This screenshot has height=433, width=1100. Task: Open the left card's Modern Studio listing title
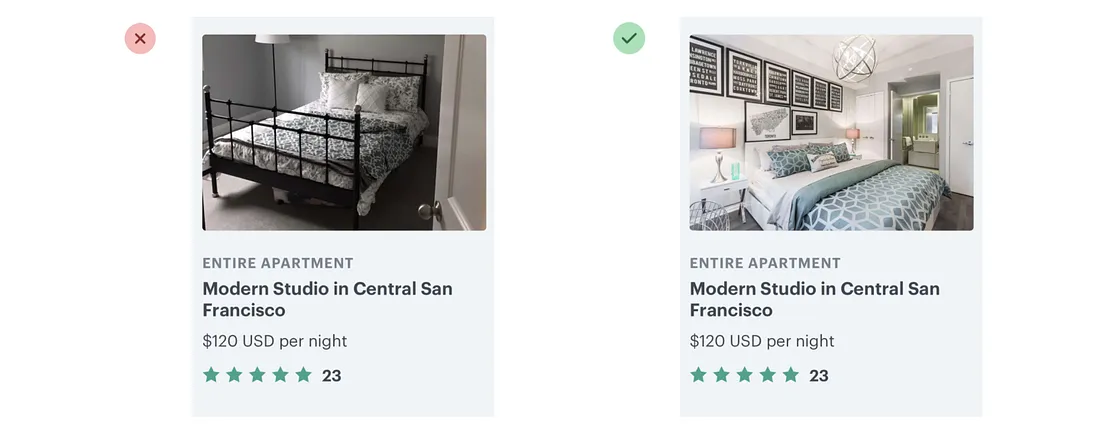(327, 299)
